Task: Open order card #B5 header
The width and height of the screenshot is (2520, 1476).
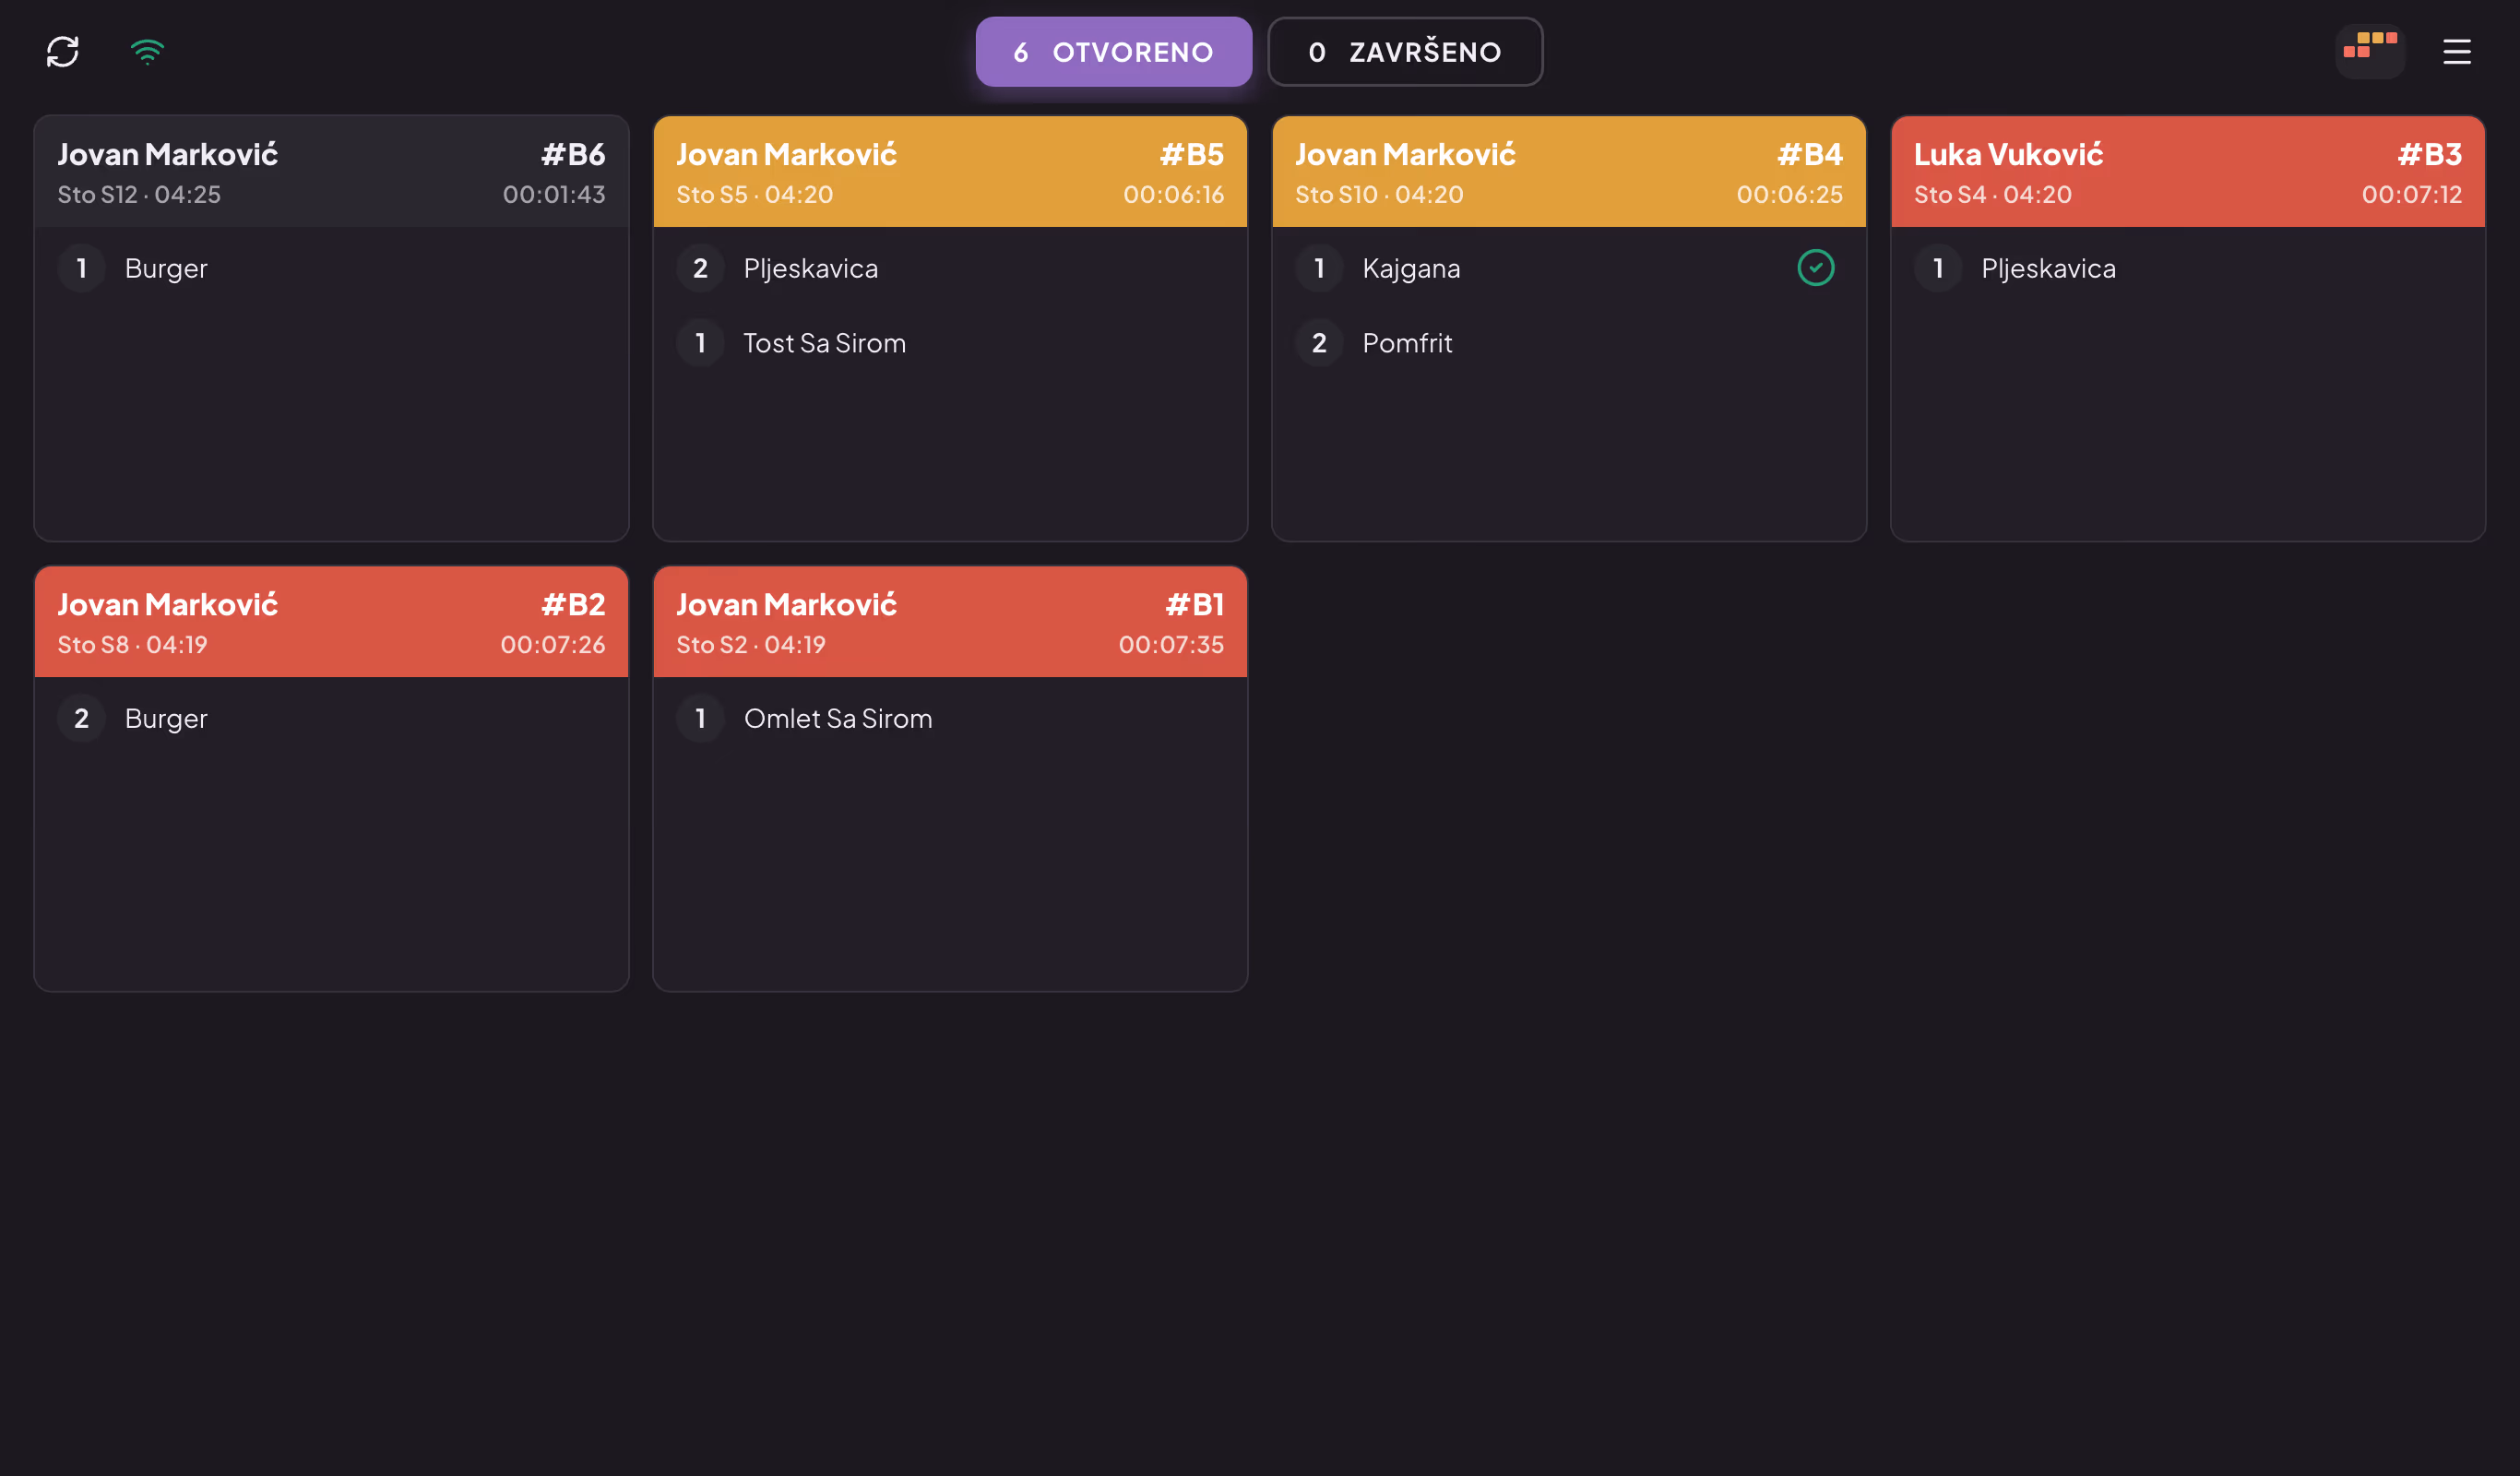Action: pyautogui.click(x=950, y=172)
